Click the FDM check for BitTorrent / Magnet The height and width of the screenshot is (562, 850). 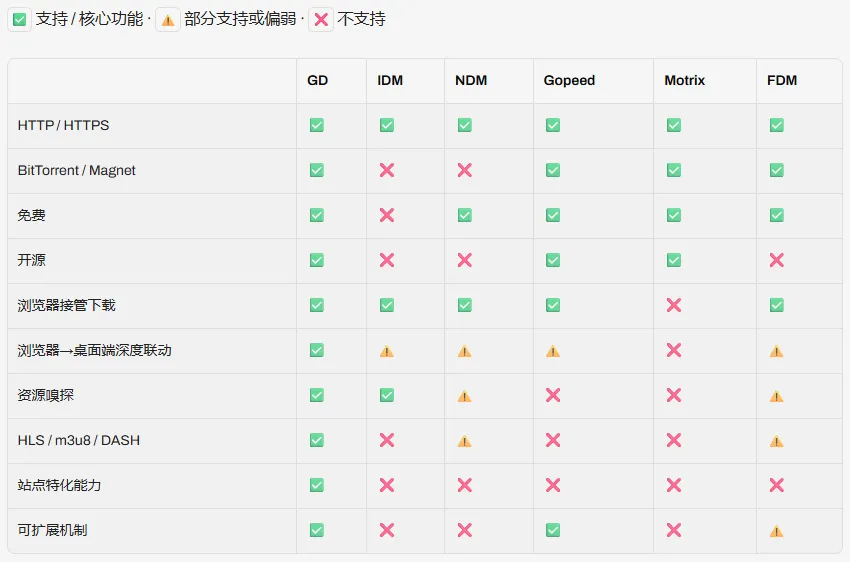777,170
